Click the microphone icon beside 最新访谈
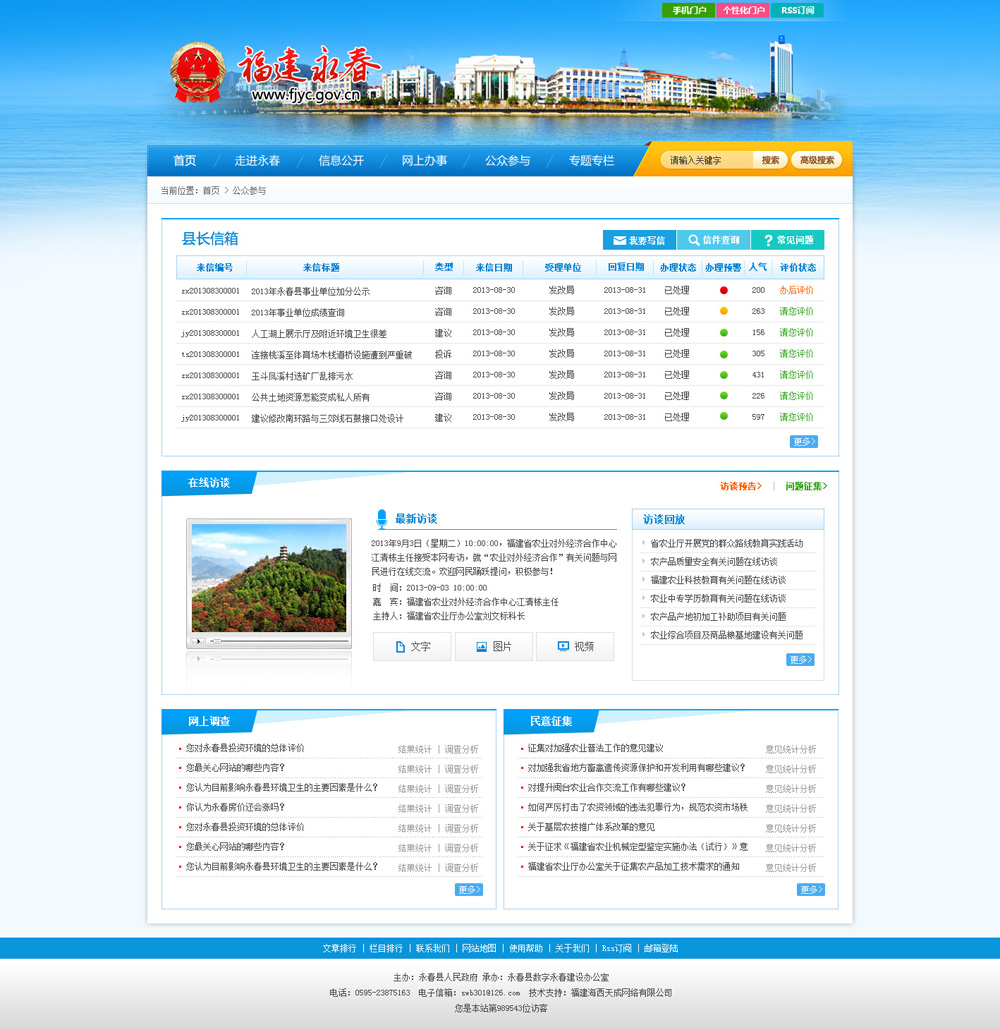Image resolution: width=1000 pixels, height=1030 pixels. tap(381, 519)
